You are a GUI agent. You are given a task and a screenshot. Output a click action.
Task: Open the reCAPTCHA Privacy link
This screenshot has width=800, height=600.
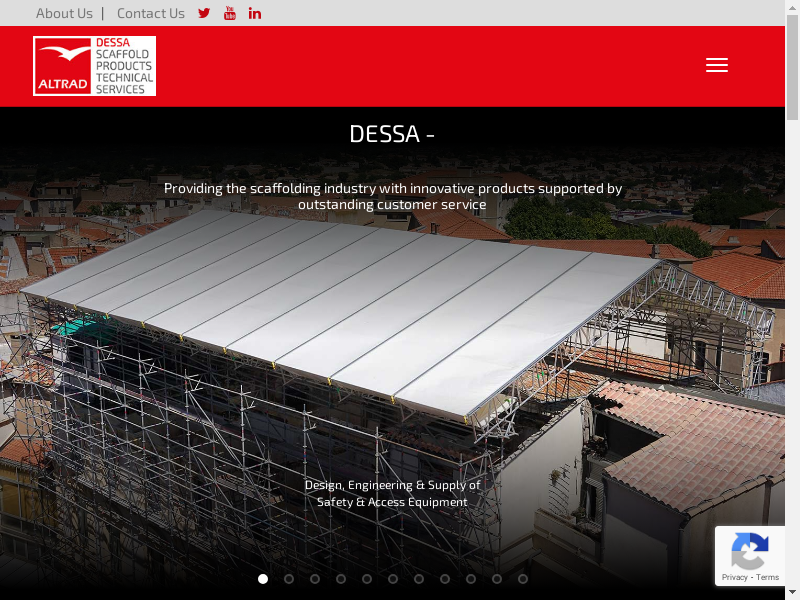(x=735, y=577)
